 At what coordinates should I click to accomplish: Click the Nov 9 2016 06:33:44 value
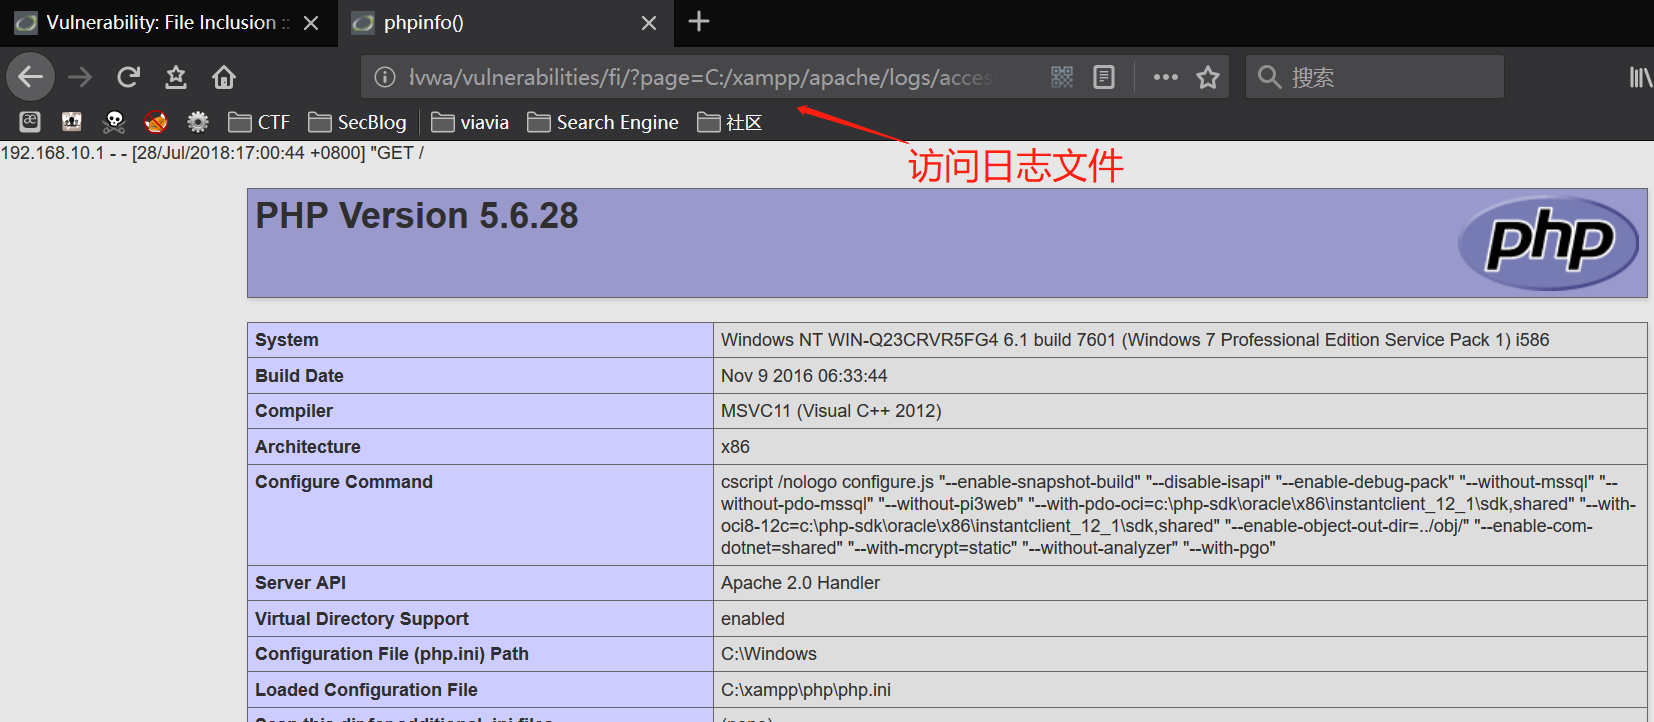click(x=804, y=376)
